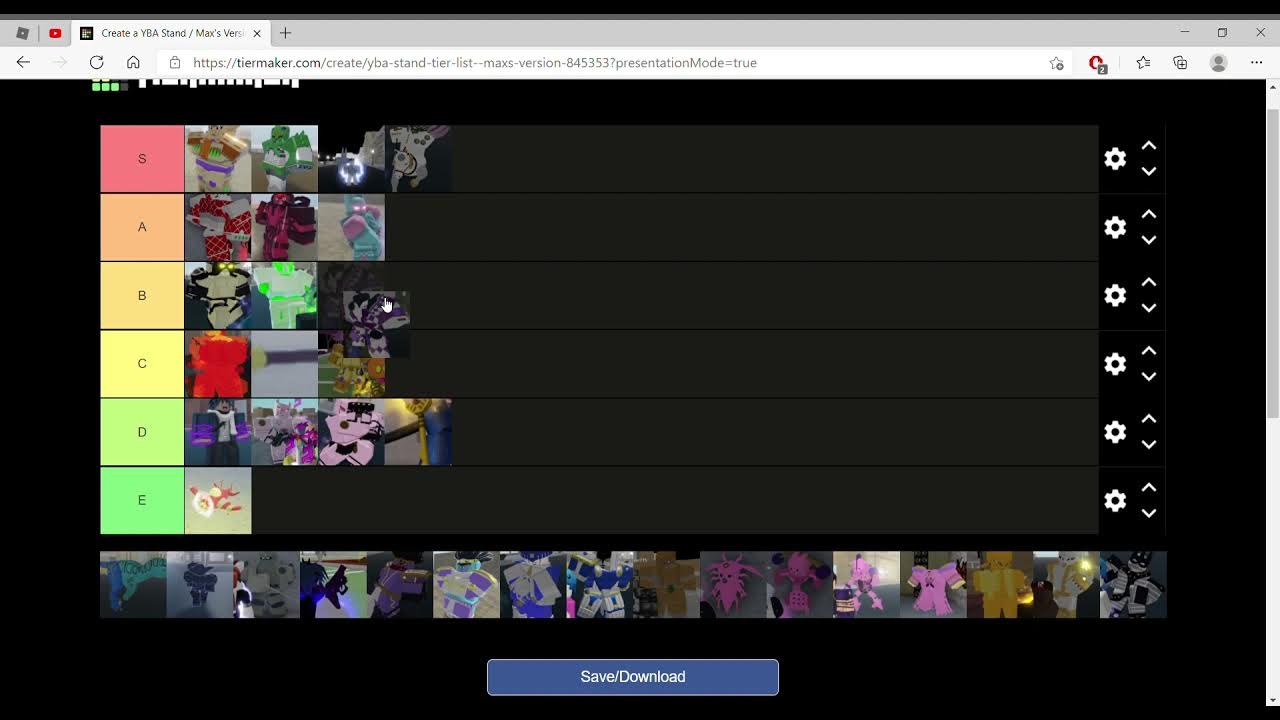Select first stand image in S tier
This screenshot has width=1280, height=720.
click(218, 159)
